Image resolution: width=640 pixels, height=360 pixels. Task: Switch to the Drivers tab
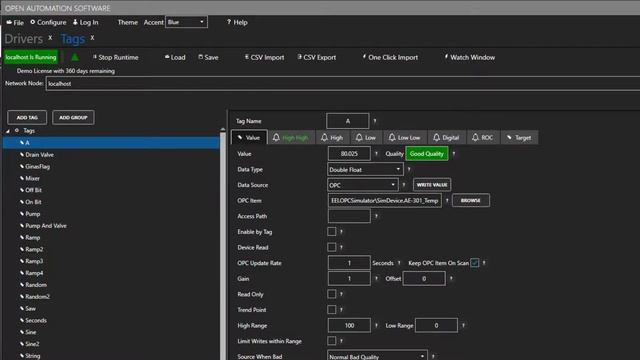coord(24,39)
